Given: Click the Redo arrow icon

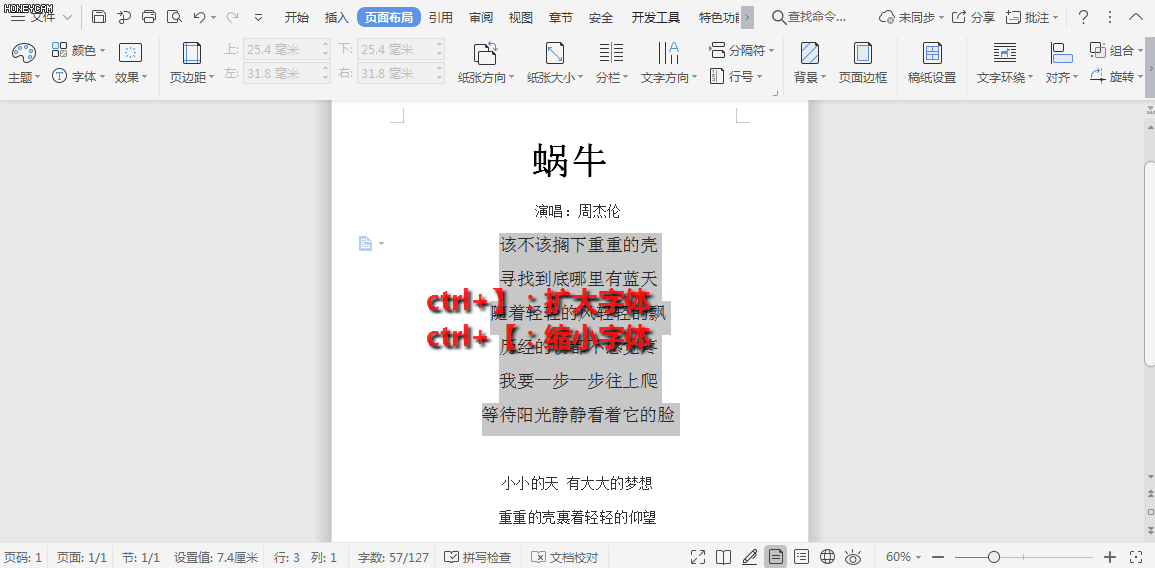Looking at the screenshot, I should click(232, 17).
